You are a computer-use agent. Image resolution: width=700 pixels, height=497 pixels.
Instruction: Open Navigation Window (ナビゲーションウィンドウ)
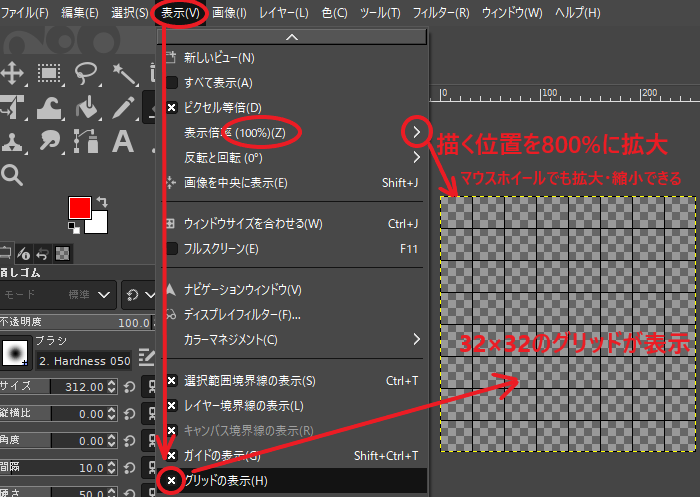click(292, 290)
